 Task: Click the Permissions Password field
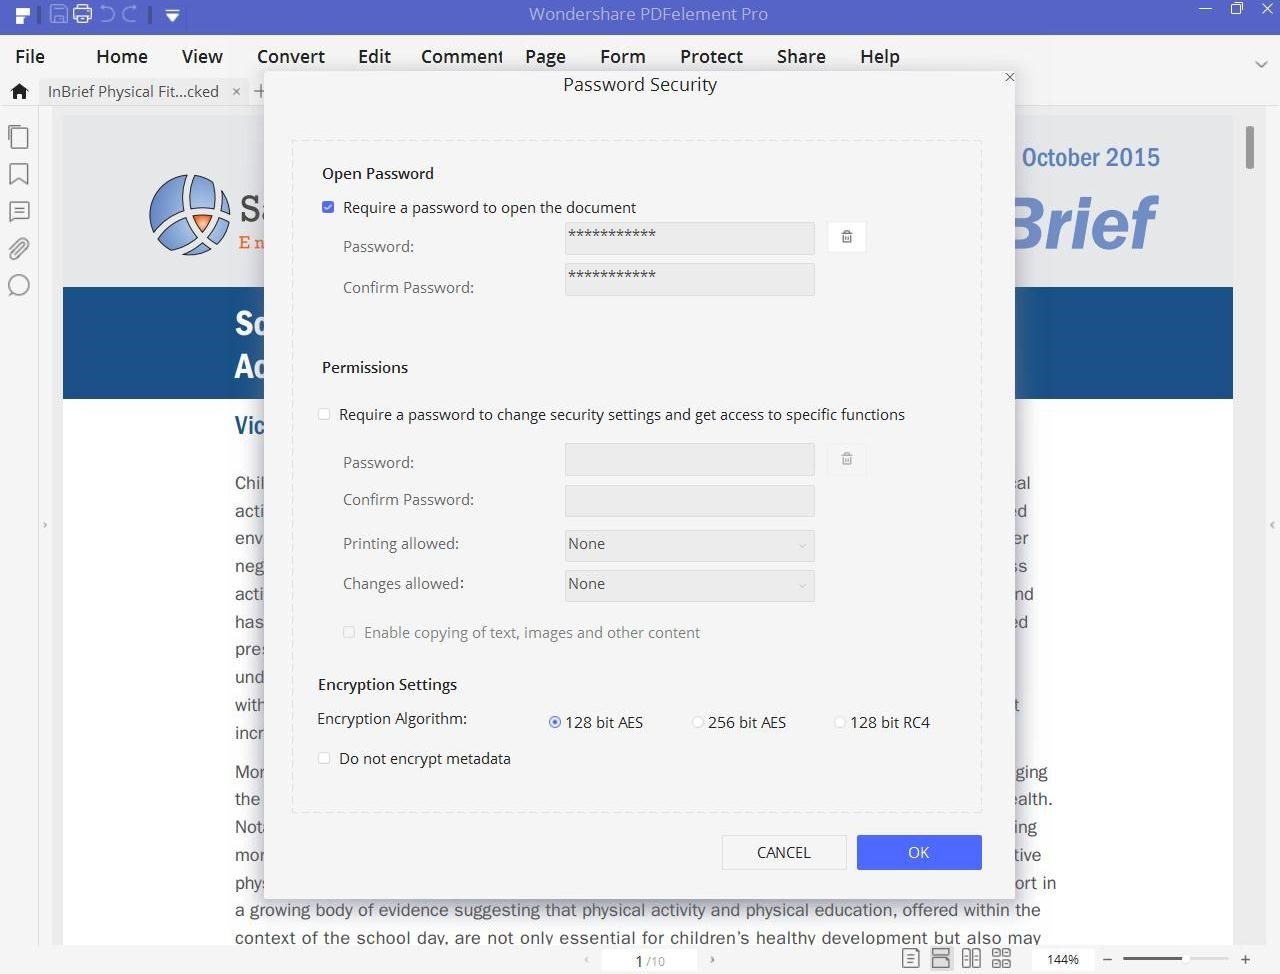coord(690,460)
